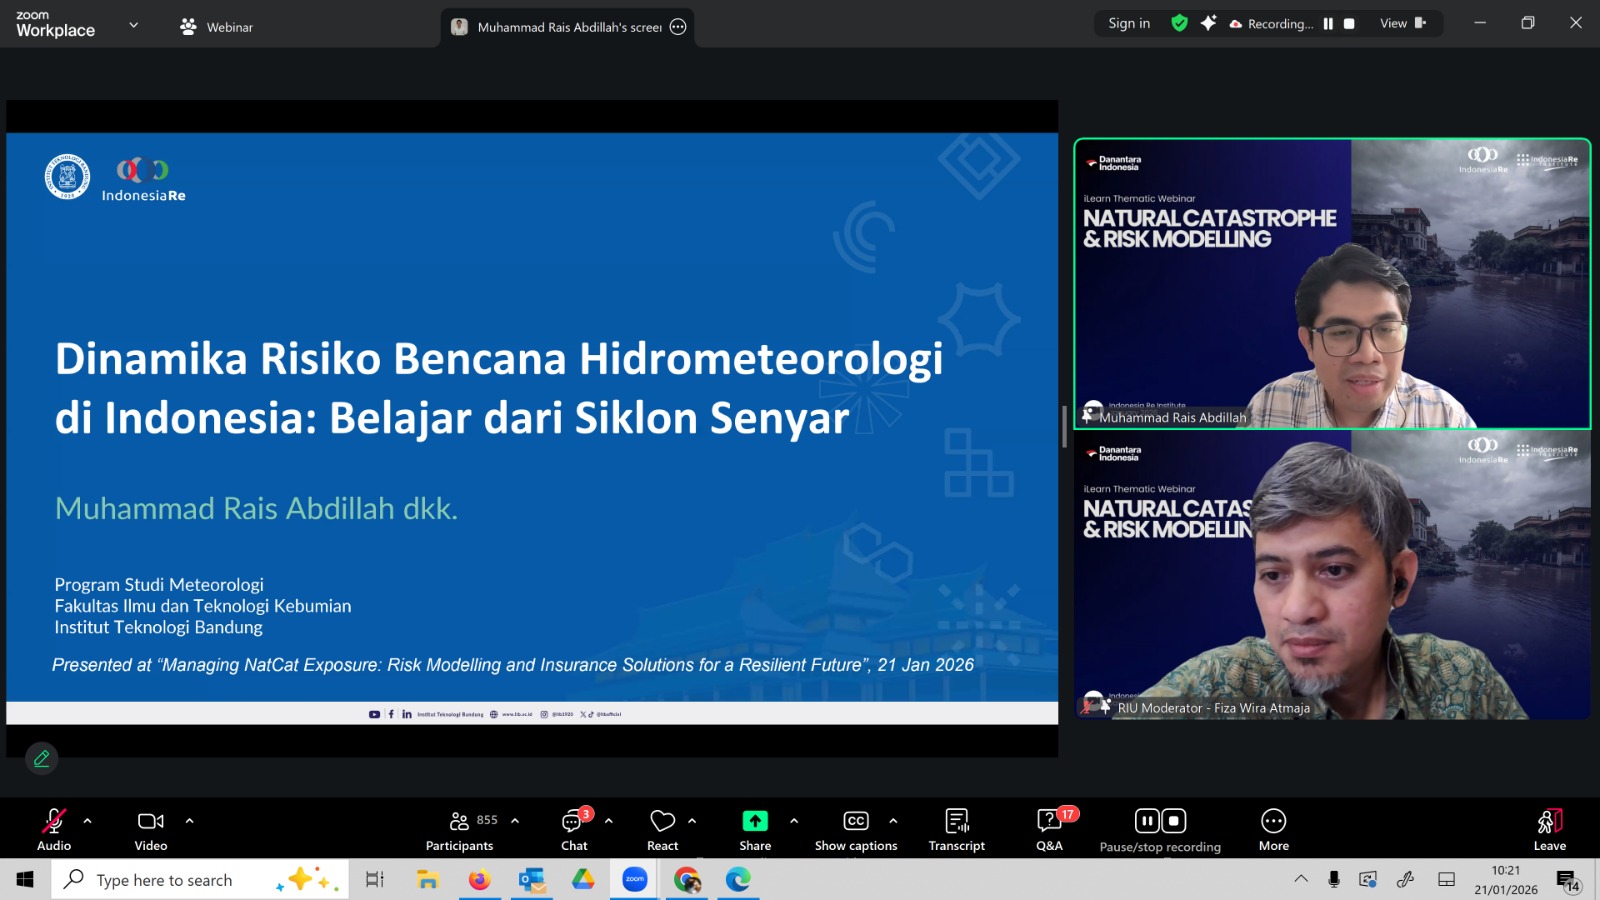Click the green Share screen icon
The width and height of the screenshot is (1600, 900).
(x=755, y=821)
